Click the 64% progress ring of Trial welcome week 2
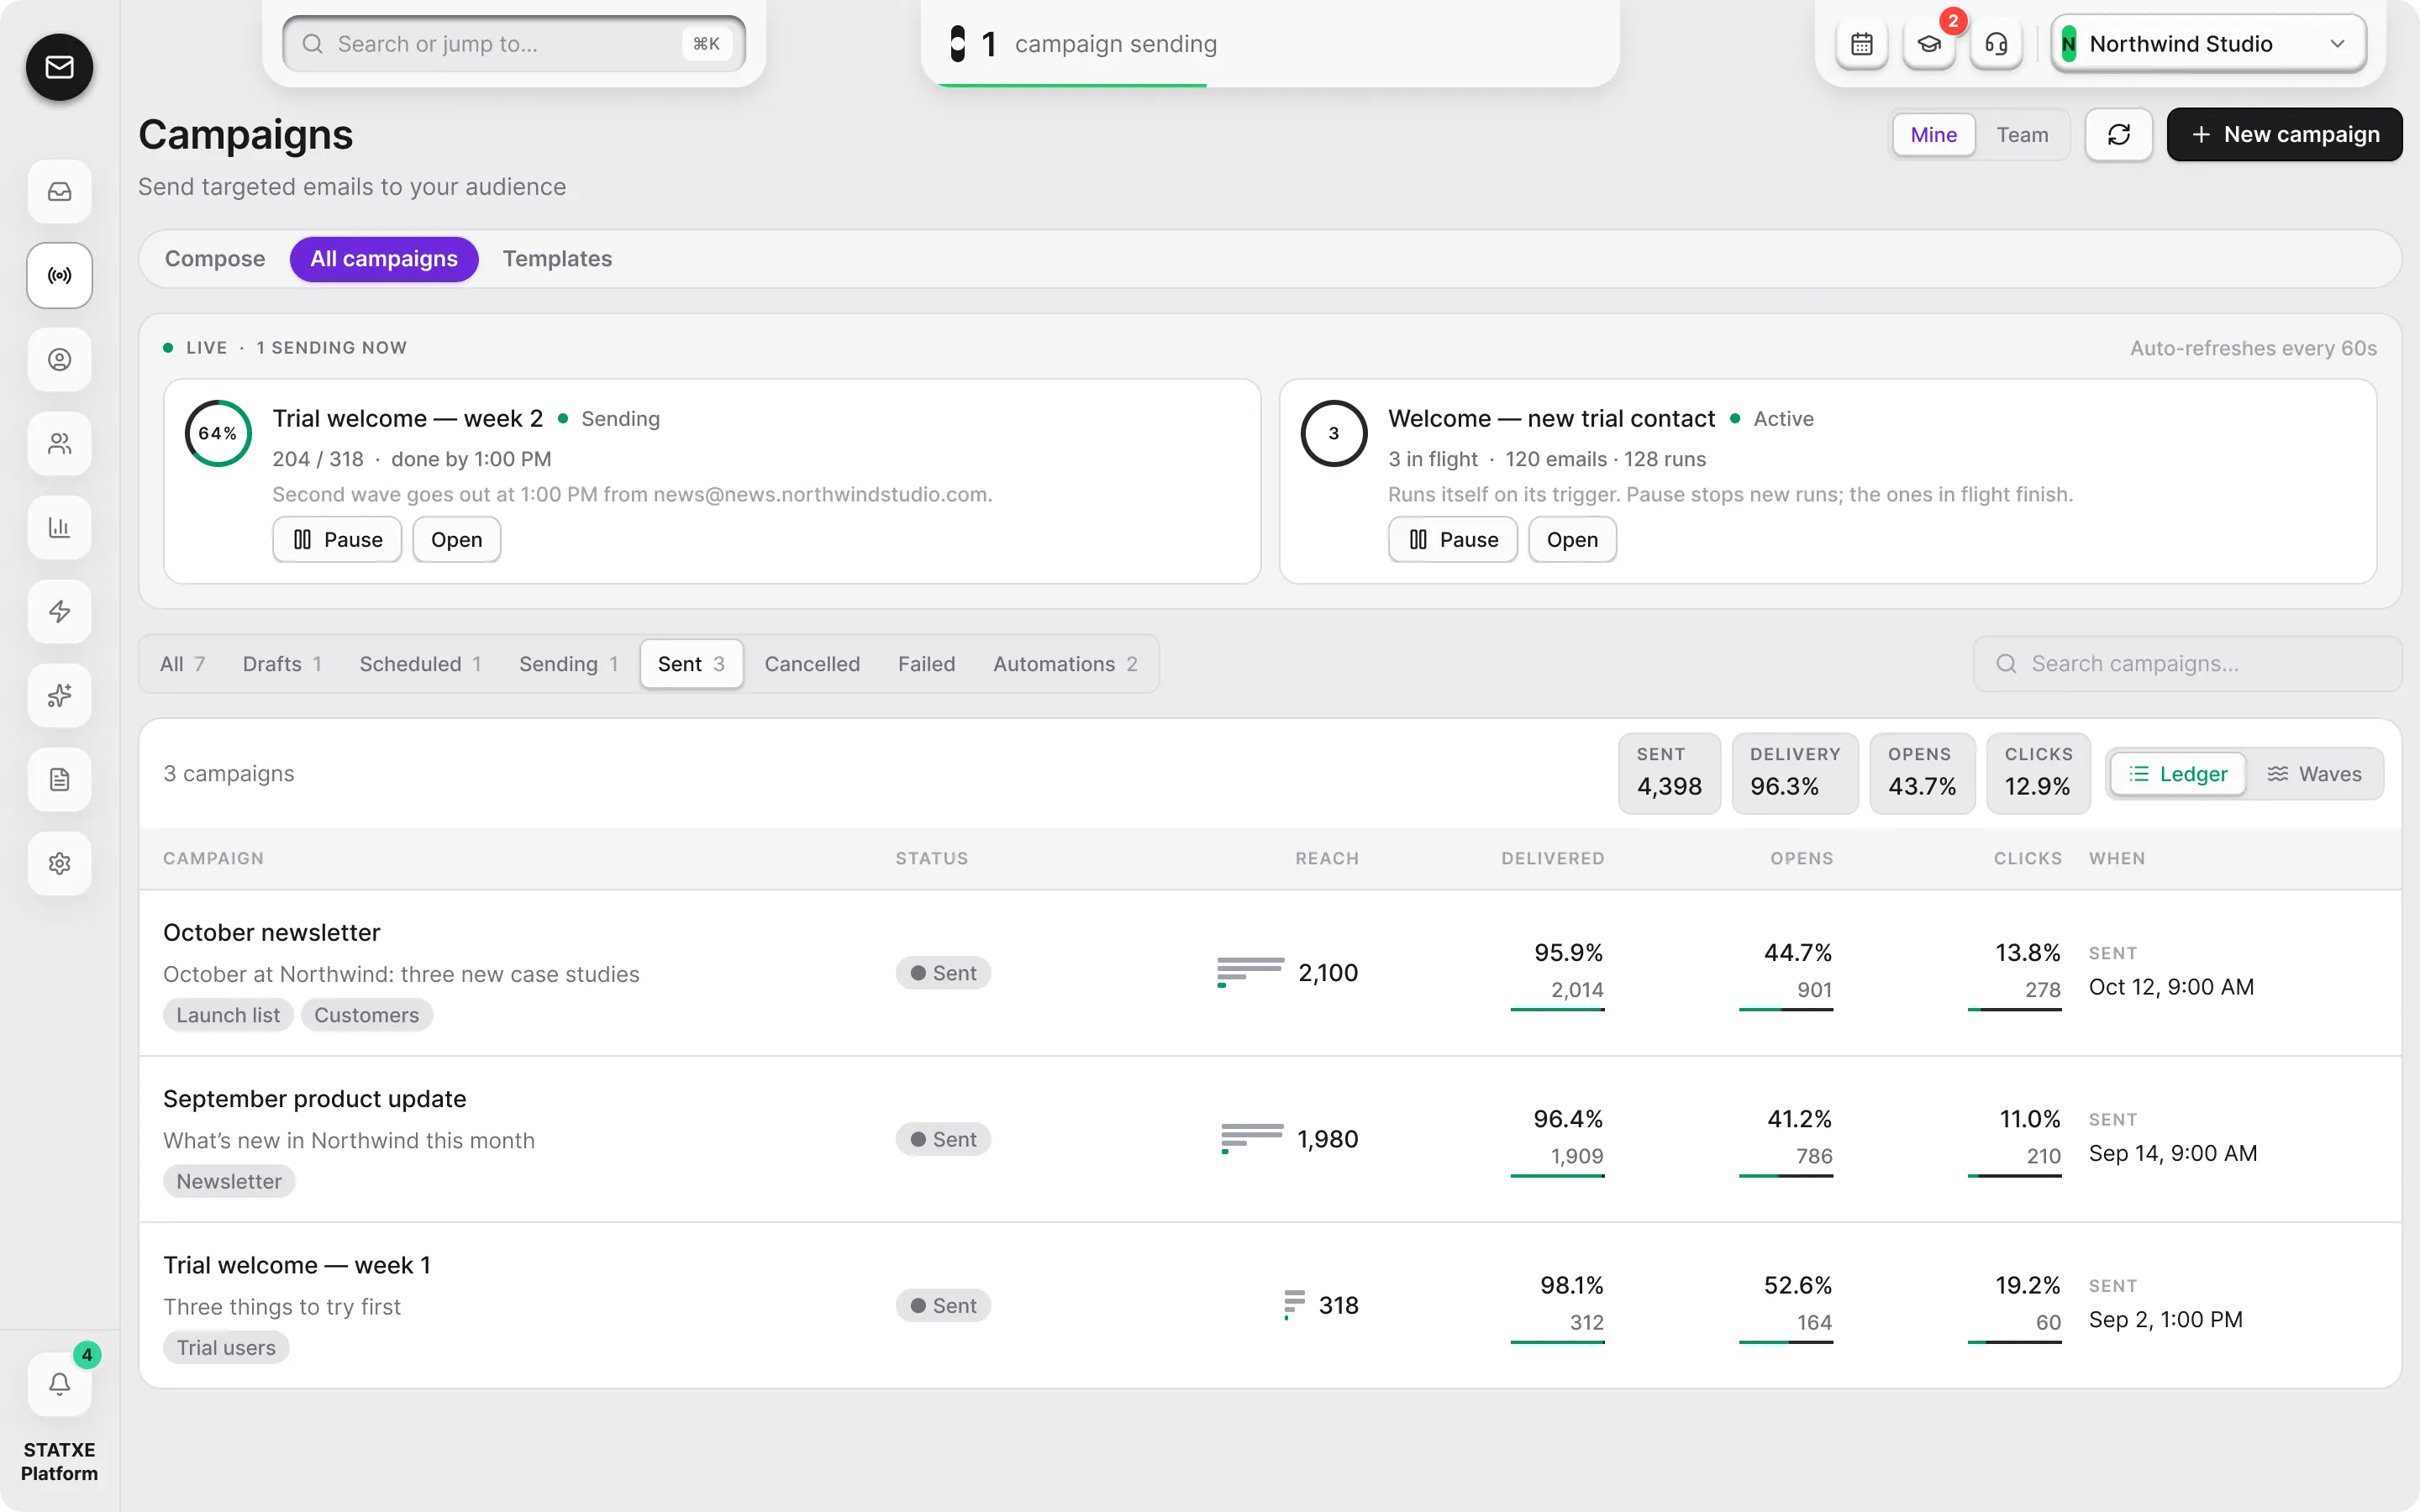The image size is (2420, 1512). coord(218,433)
